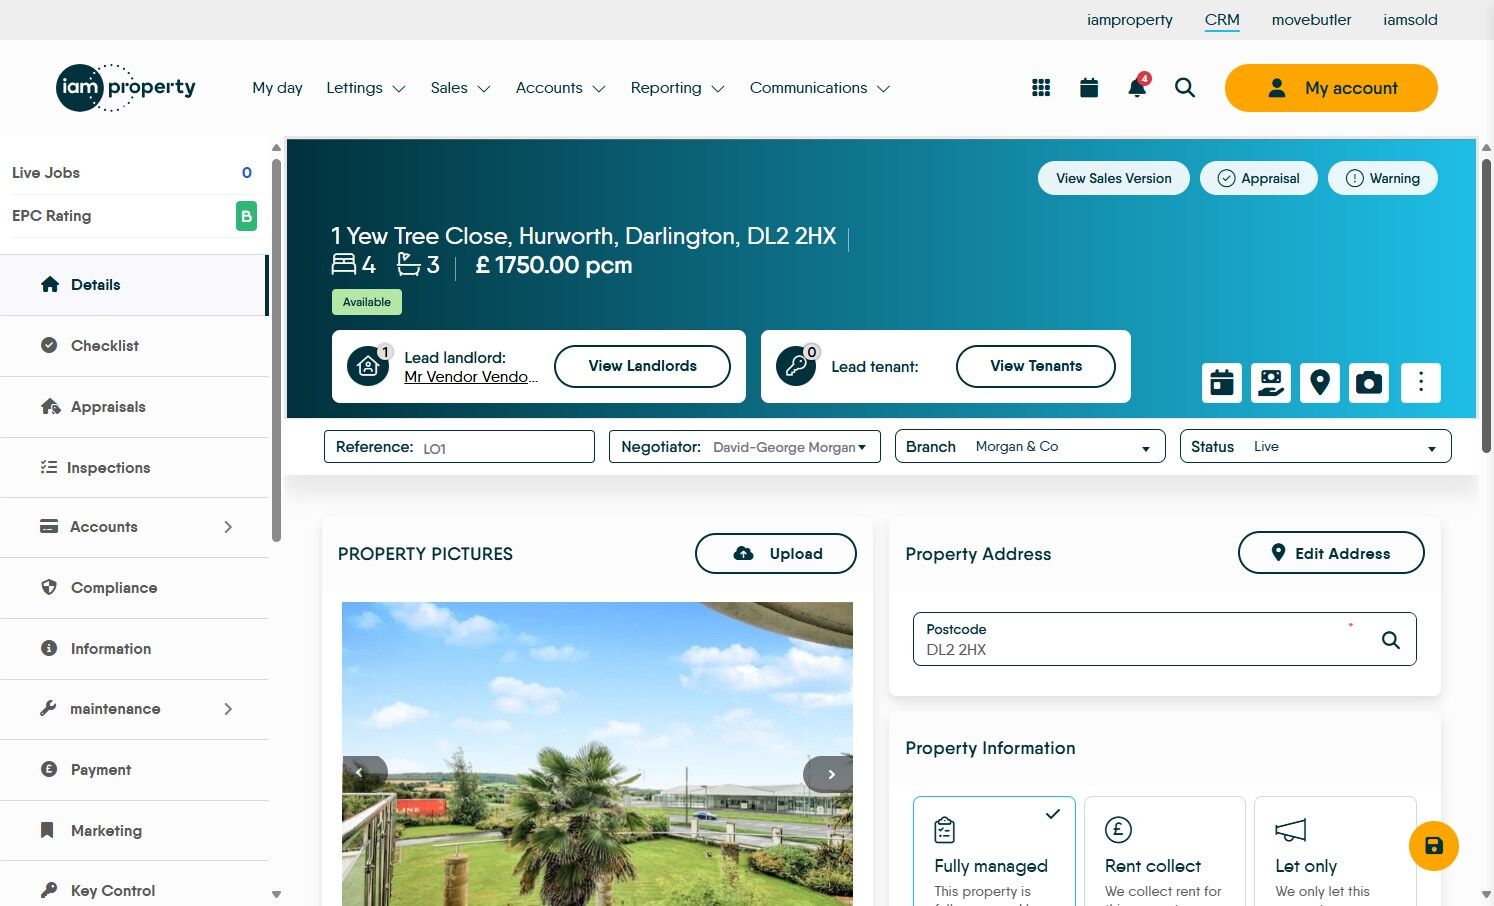Open the three-dot more options icon

pyautogui.click(x=1421, y=383)
